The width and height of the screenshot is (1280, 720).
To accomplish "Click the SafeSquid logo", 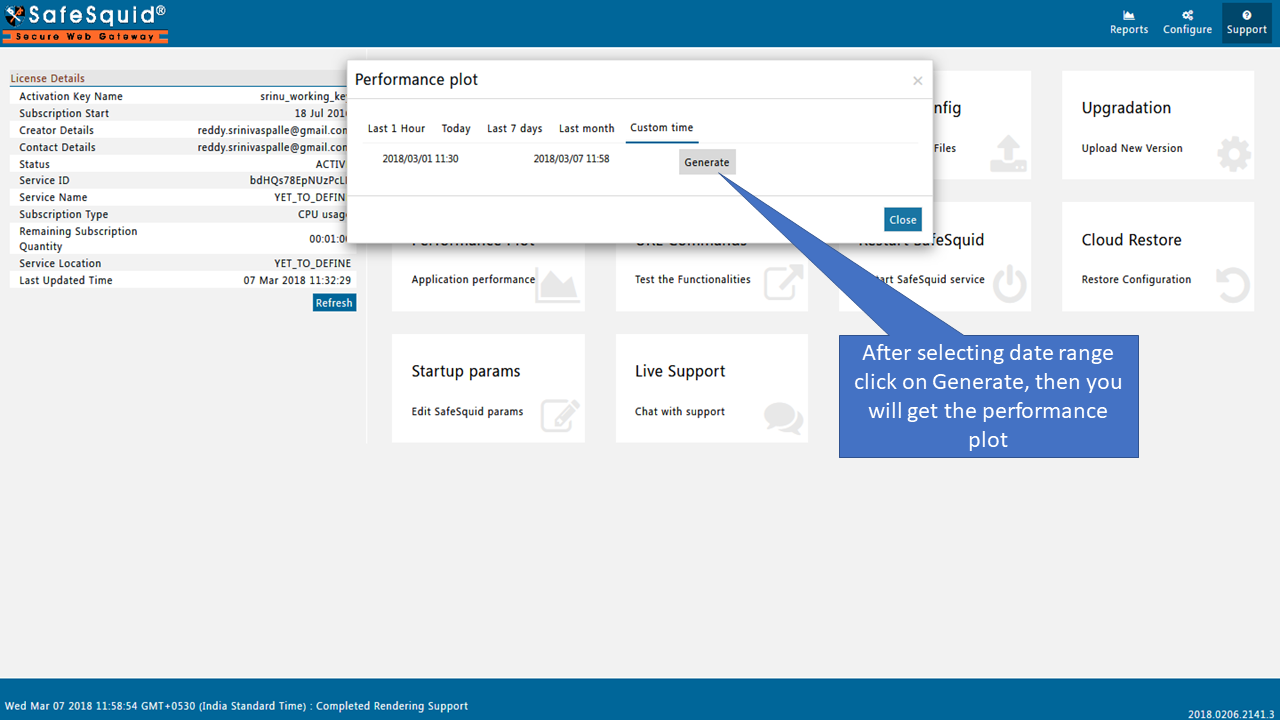I will [x=85, y=23].
